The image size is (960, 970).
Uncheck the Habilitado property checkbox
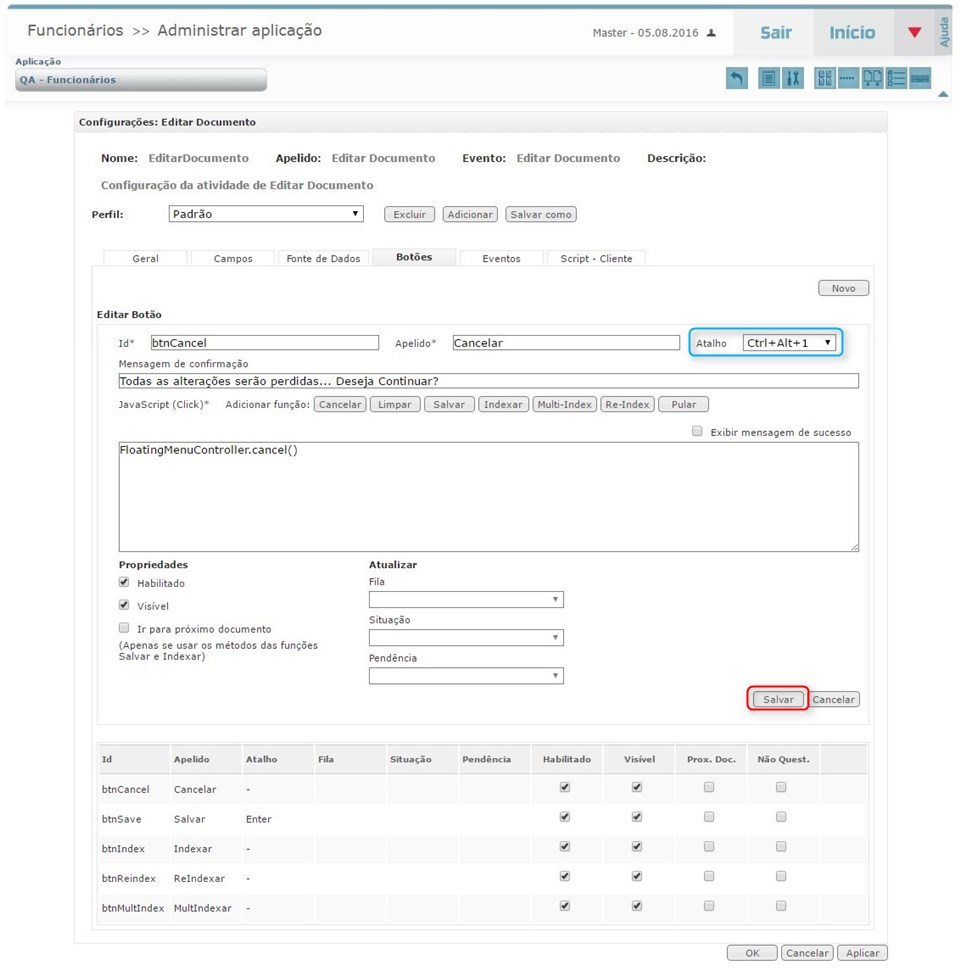point(124,582)
